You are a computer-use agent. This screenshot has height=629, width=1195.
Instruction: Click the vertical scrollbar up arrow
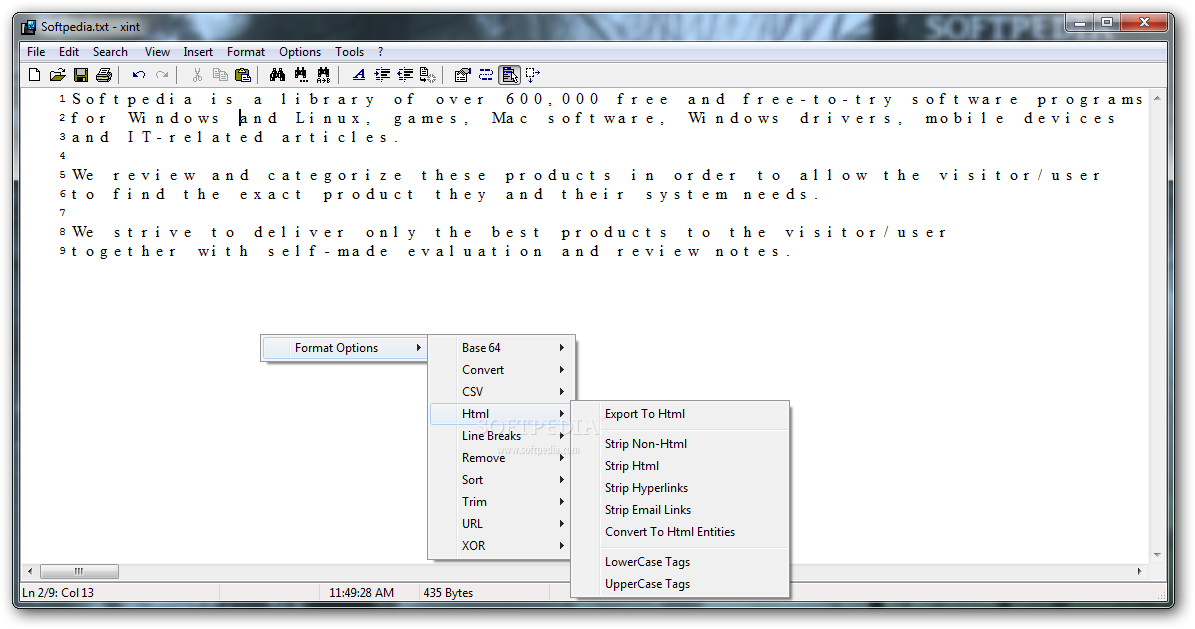pos(1157,98)
